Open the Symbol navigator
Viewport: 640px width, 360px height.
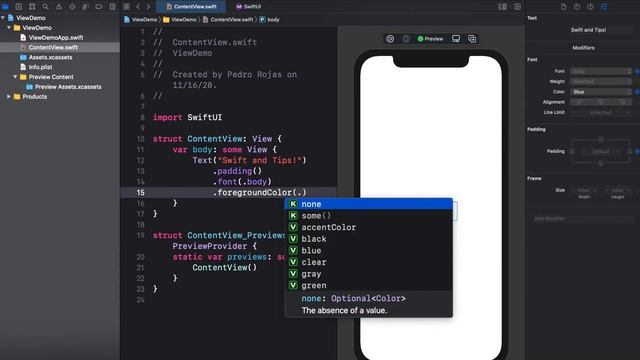pyautogui.click(x=32, y=7)
